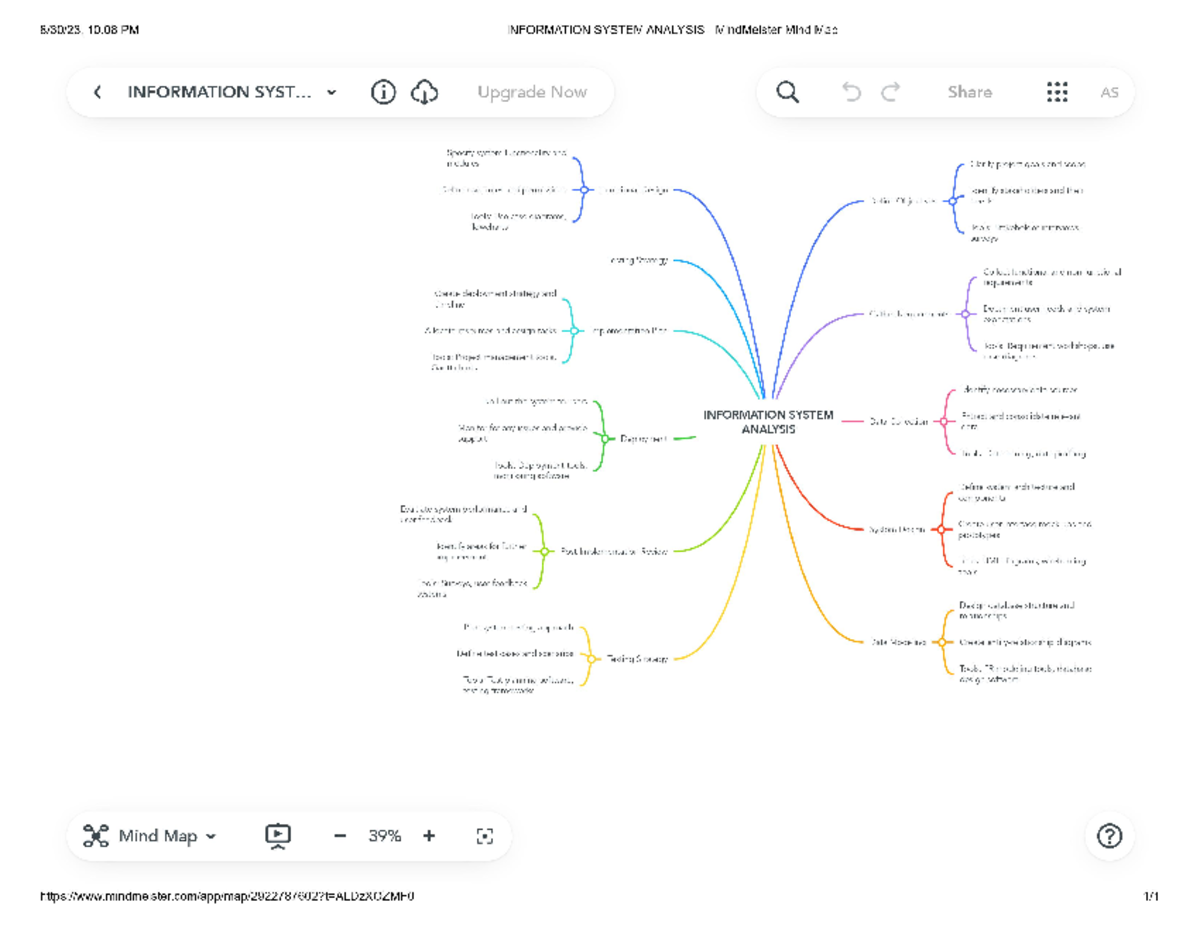Select the System Design node
The width and height of the screenshot is (1200, 926).
[x=898, y=529]
